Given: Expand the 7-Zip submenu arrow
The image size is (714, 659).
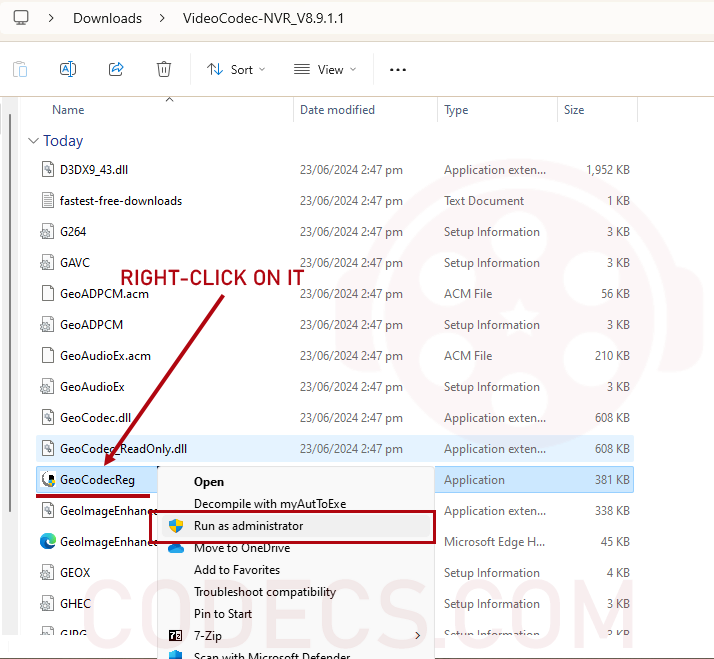Looking at the screenshot, I should 418,635.
